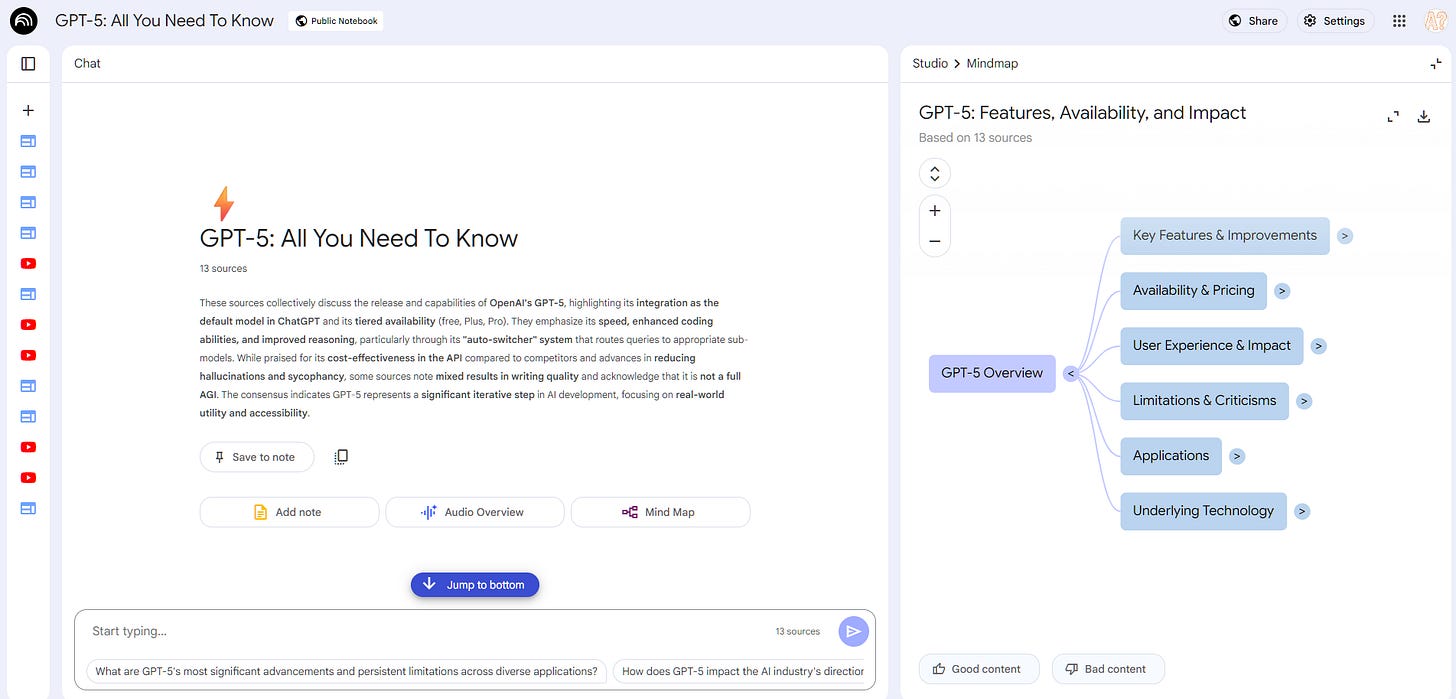Click 'Based on 13 sources' text

point(975,138)
